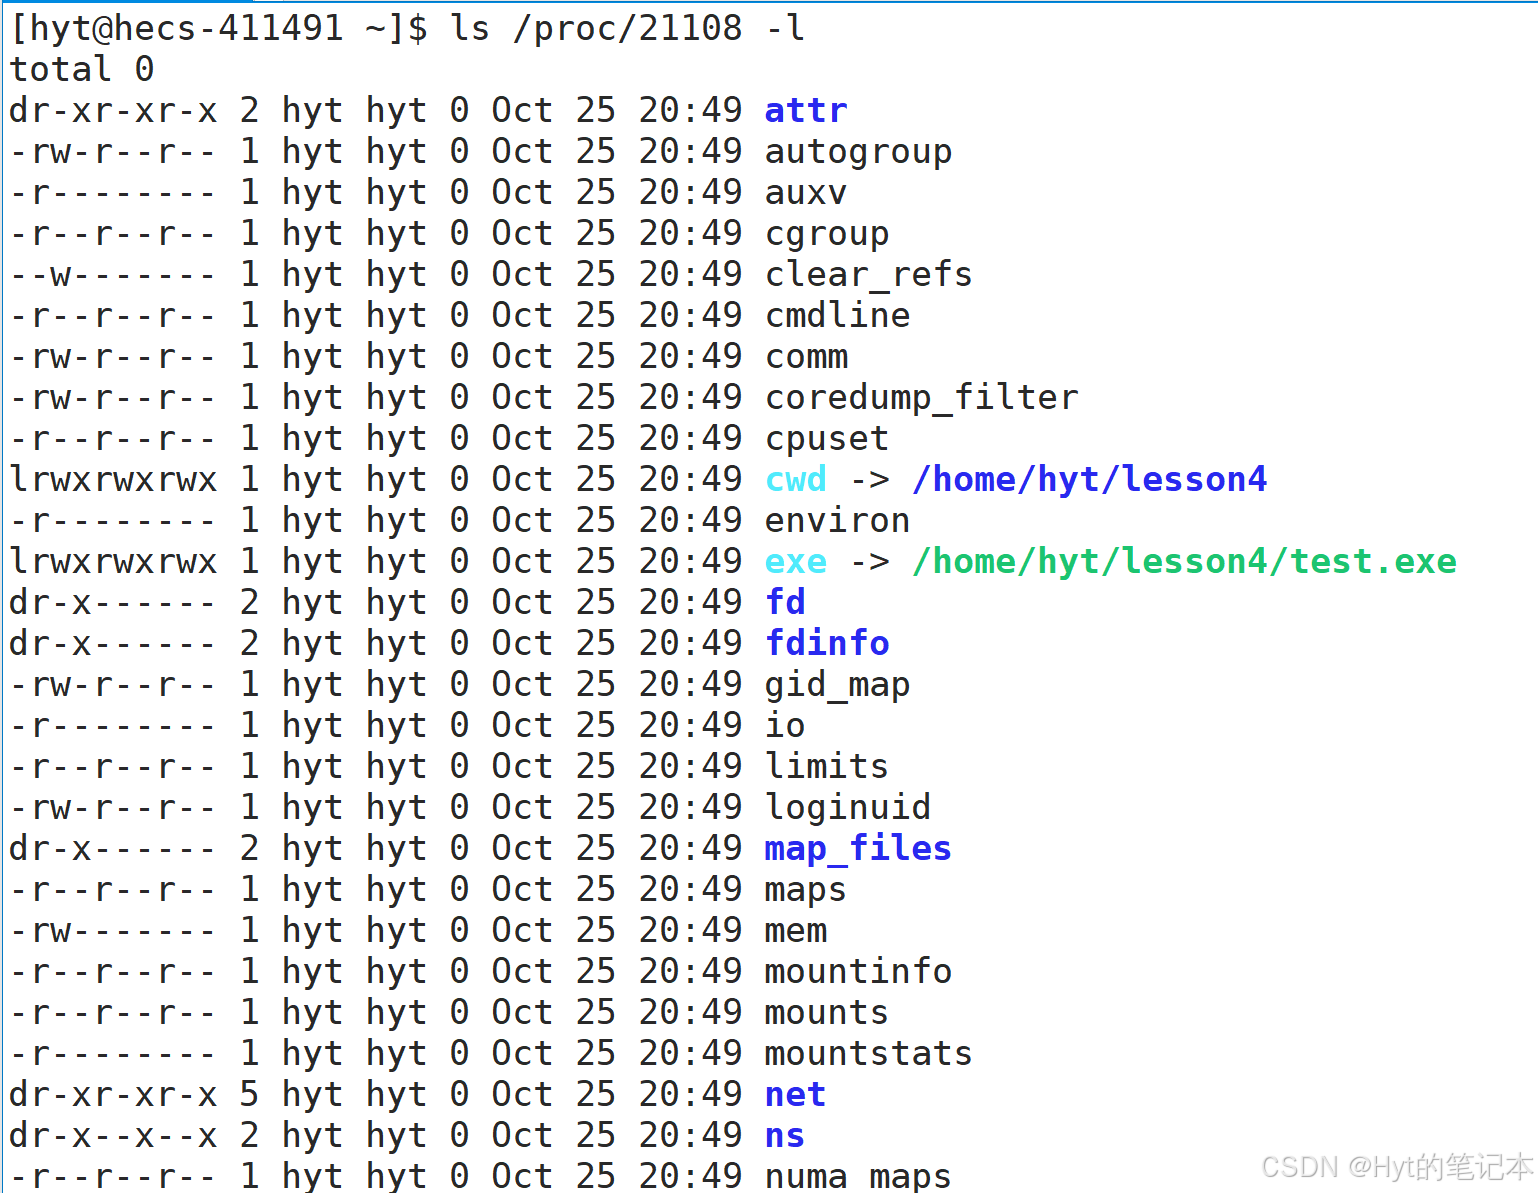
Task: Select the 'net' directory name
Action: pyautogui.click(x=796, y=1094)
